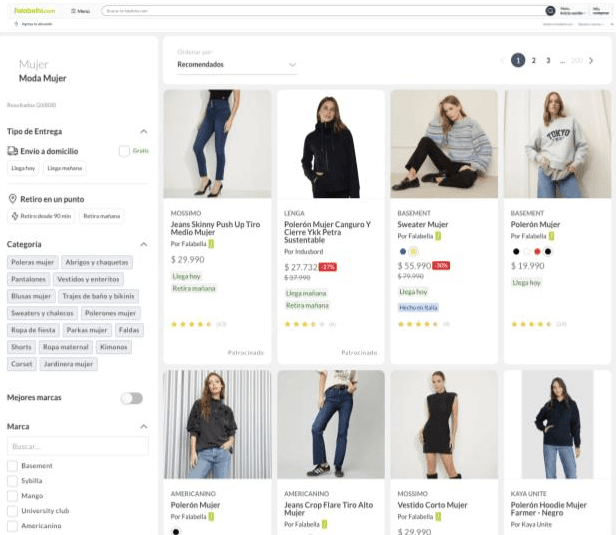Filter by Blusas mujer category
Viewport: 616px width, 535px height.
click(x=31, y=296)
